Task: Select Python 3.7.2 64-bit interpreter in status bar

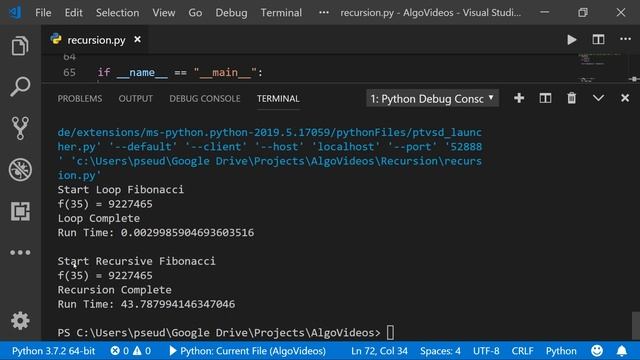Action: pyautogui.click(x=53, y=351)
